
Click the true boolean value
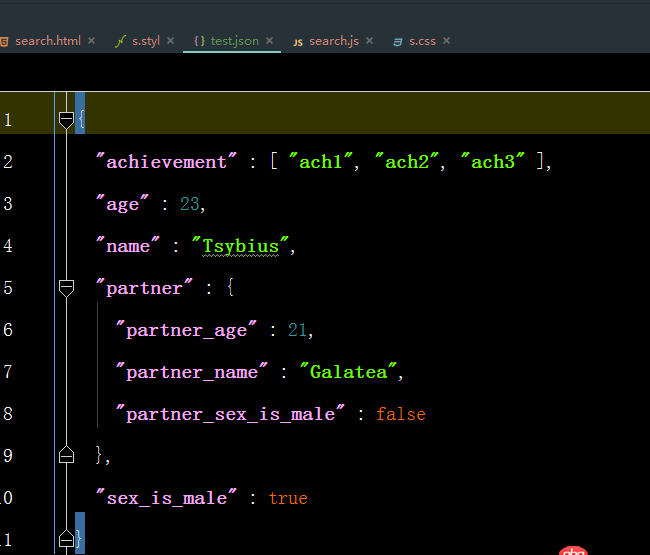288,498
